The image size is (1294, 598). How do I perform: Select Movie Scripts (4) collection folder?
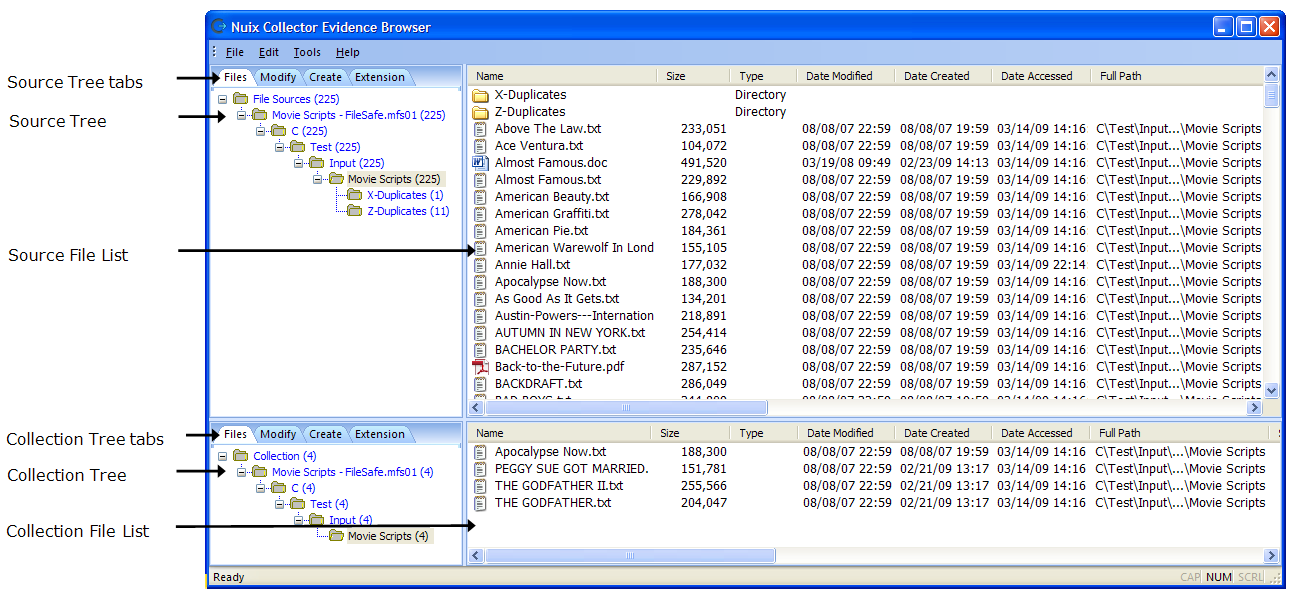[388, 536]
